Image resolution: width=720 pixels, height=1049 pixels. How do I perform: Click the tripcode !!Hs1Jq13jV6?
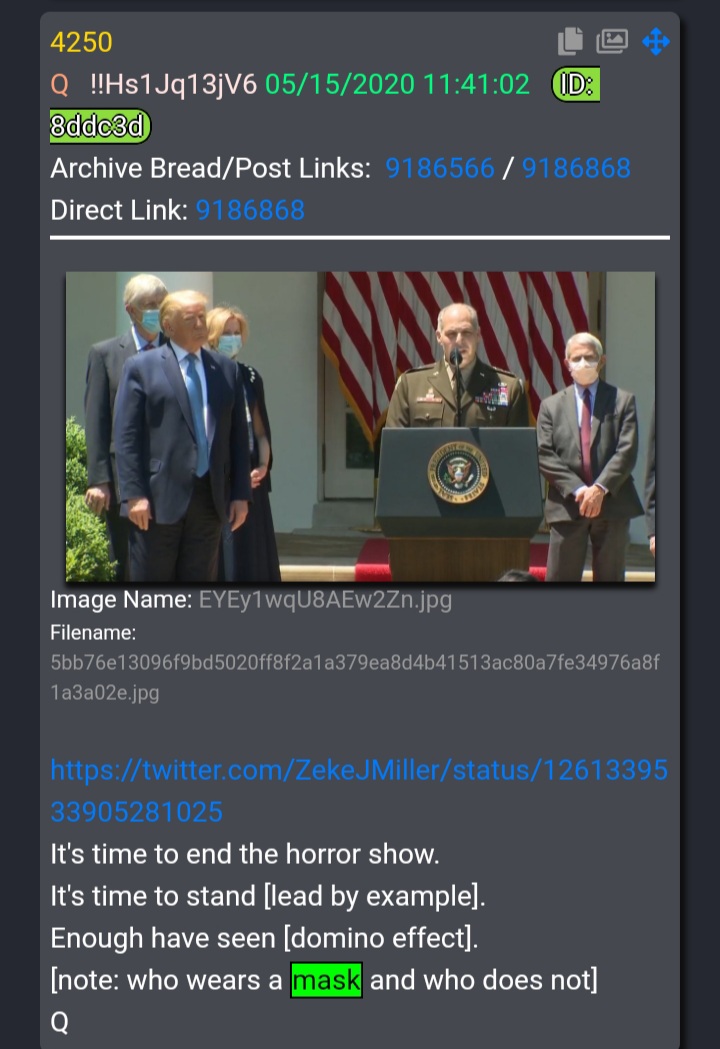point(173,84)
